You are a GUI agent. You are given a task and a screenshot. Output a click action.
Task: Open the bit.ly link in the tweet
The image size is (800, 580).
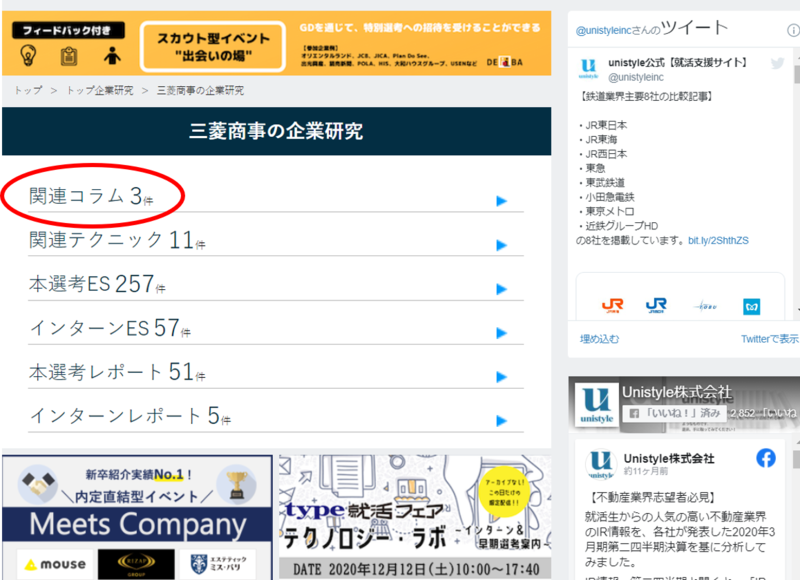click(718, 241)
